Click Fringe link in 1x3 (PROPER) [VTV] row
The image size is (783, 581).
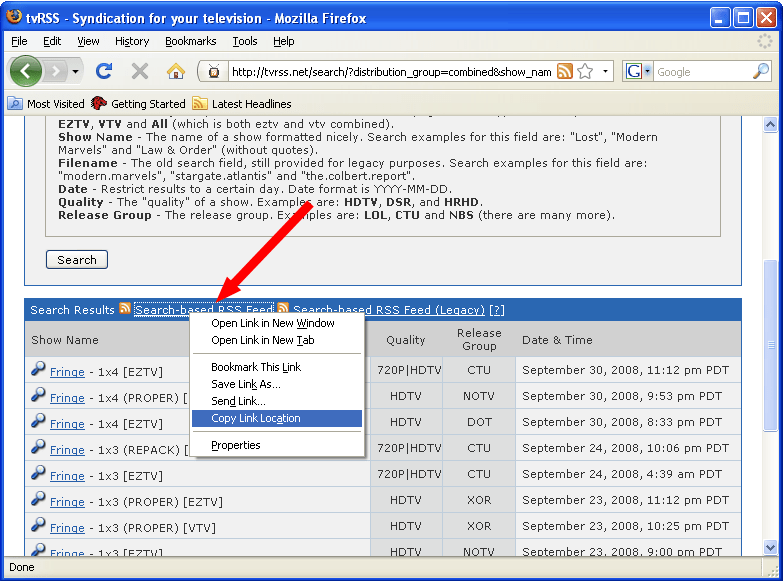click(67, 528)
